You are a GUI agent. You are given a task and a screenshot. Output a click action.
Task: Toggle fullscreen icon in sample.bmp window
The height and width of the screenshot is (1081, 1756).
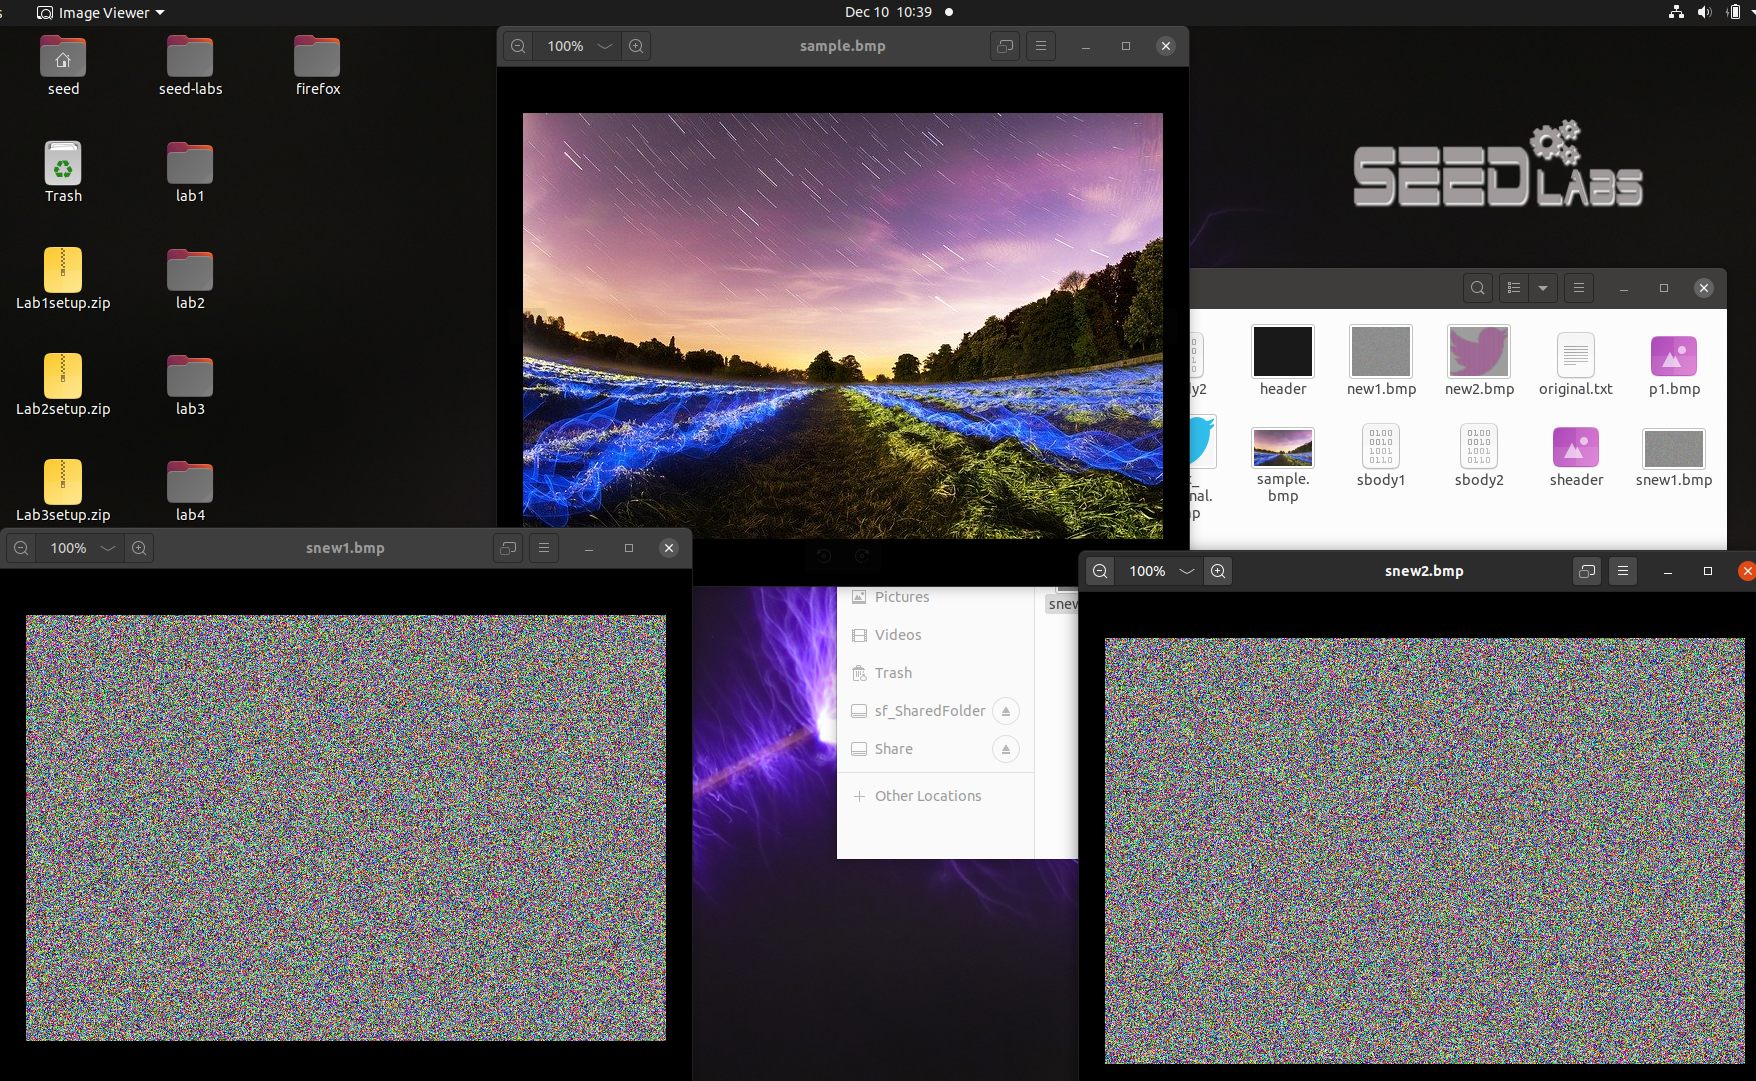click(x=1005, y=46)
